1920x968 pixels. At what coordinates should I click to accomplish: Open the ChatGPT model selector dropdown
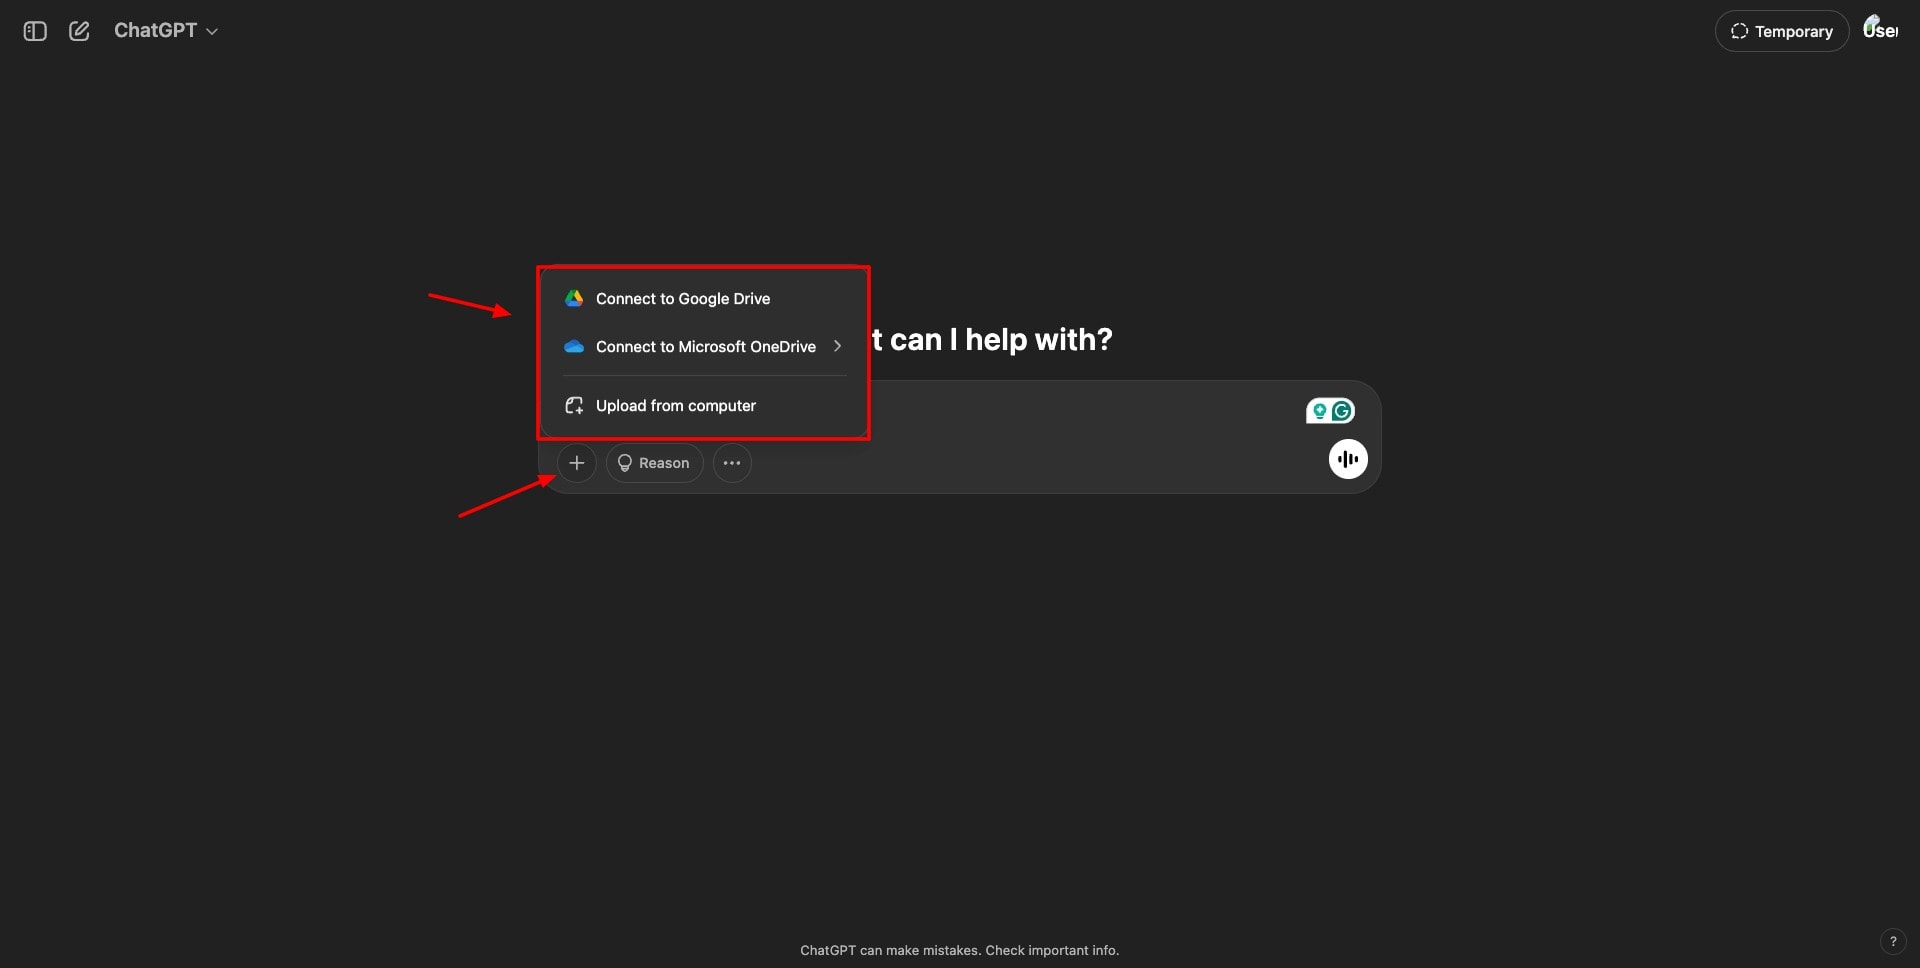166,31
